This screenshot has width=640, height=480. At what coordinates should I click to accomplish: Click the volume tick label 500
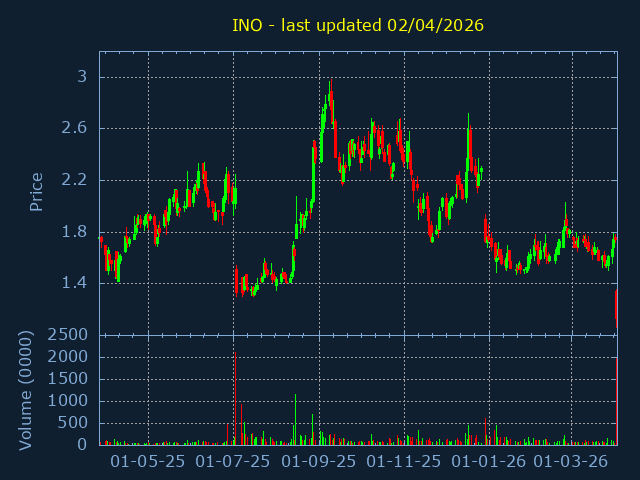click(x=74, y=423)
